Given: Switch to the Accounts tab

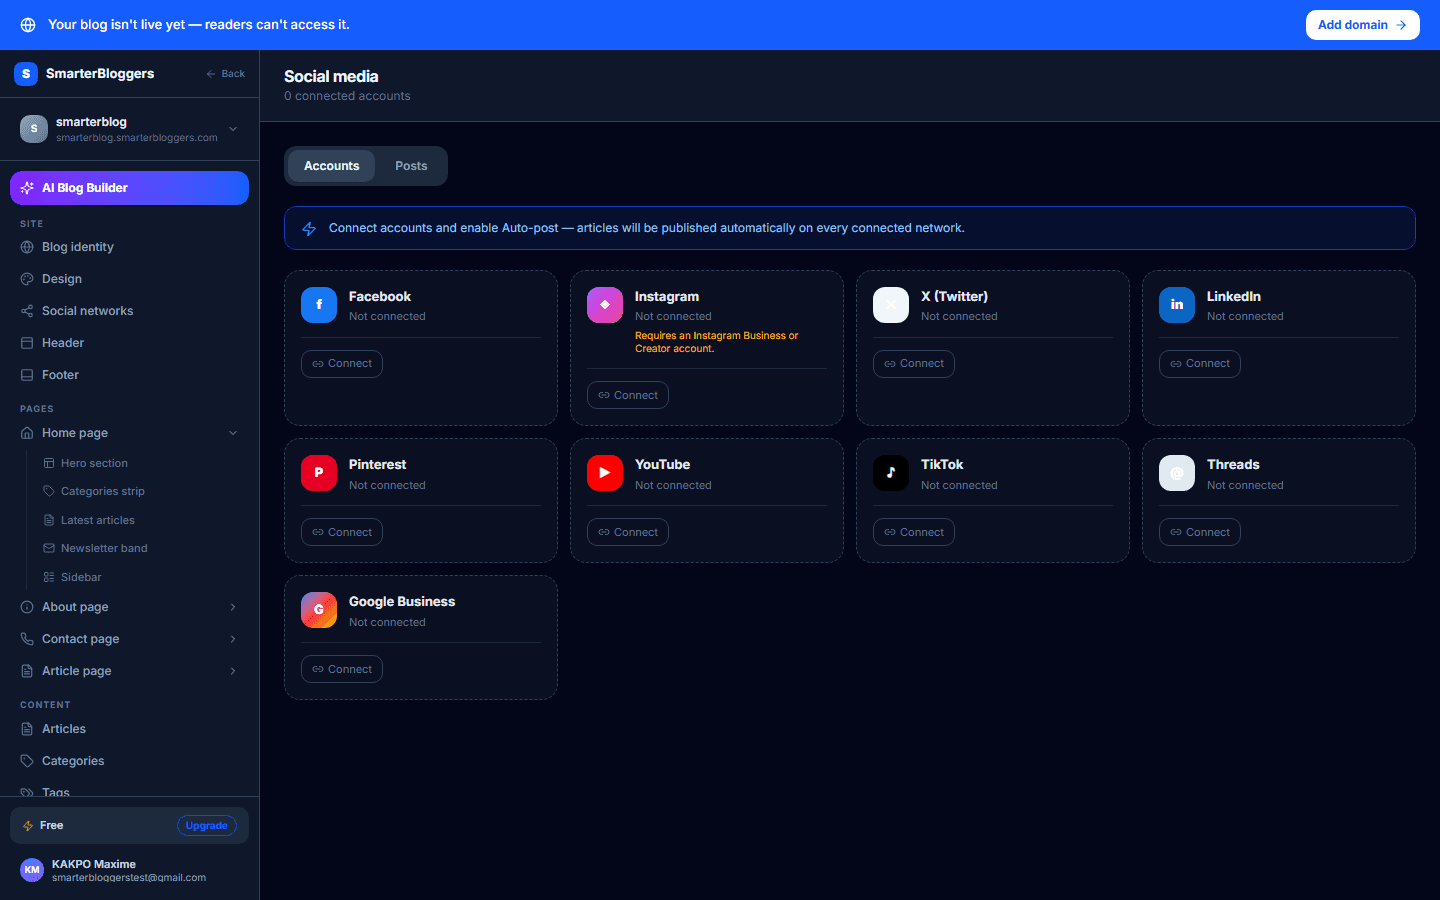Looking at the screenshot, I should click(331, 166).
